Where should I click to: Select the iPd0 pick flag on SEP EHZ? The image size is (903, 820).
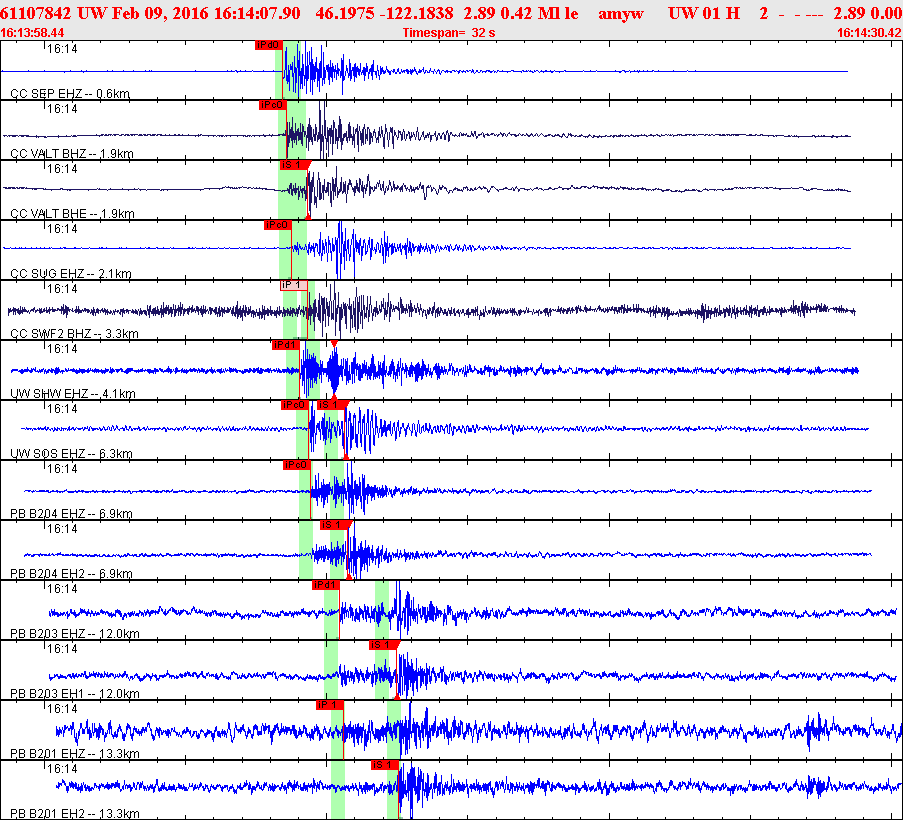(268, 45)
